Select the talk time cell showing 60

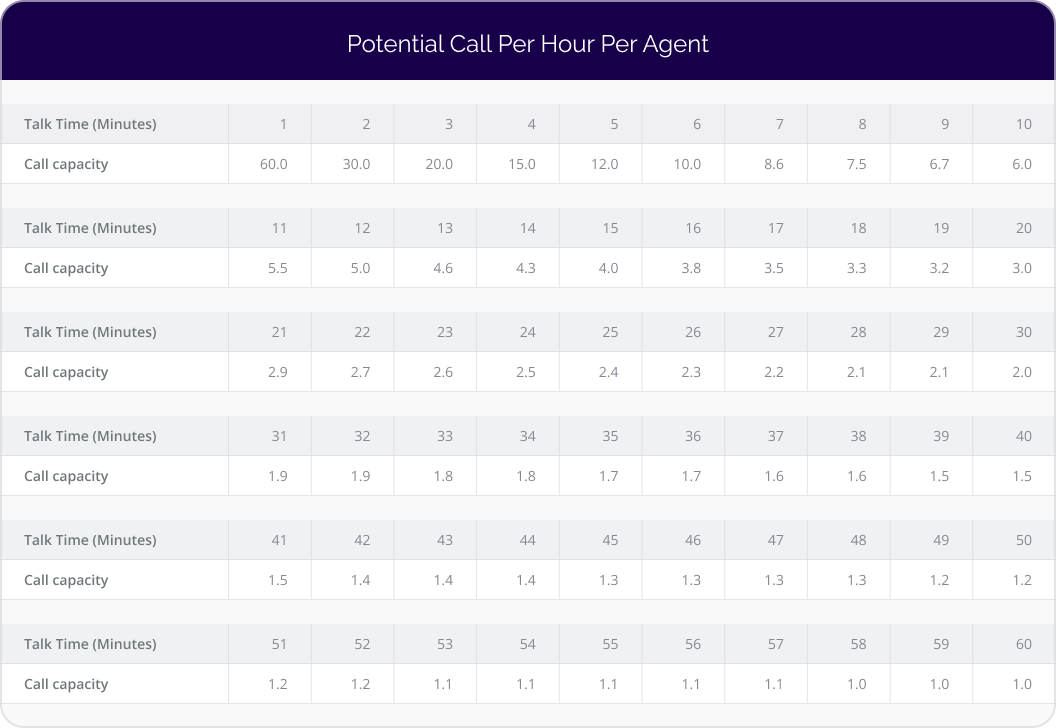point(1014,644)
